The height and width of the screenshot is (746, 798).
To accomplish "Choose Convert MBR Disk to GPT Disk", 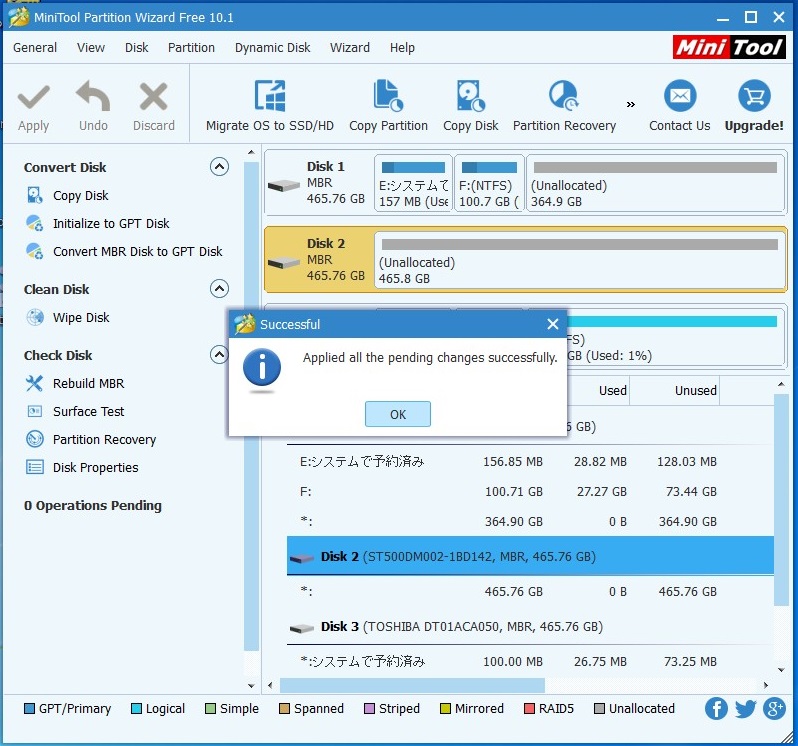I will coord(137,251).
